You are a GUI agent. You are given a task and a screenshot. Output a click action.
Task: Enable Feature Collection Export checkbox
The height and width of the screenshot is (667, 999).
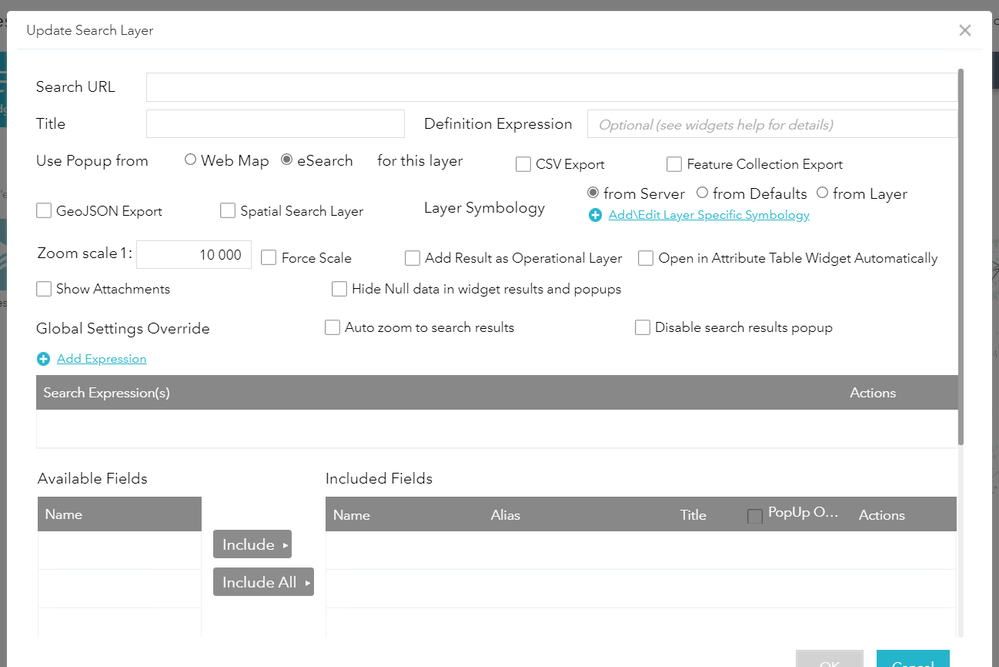[x=674, y=164]
